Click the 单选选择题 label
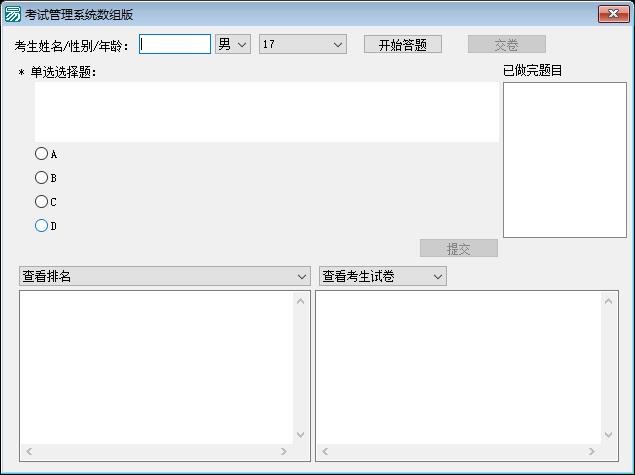Screen dimensions: 635x475 coord(58,72)
